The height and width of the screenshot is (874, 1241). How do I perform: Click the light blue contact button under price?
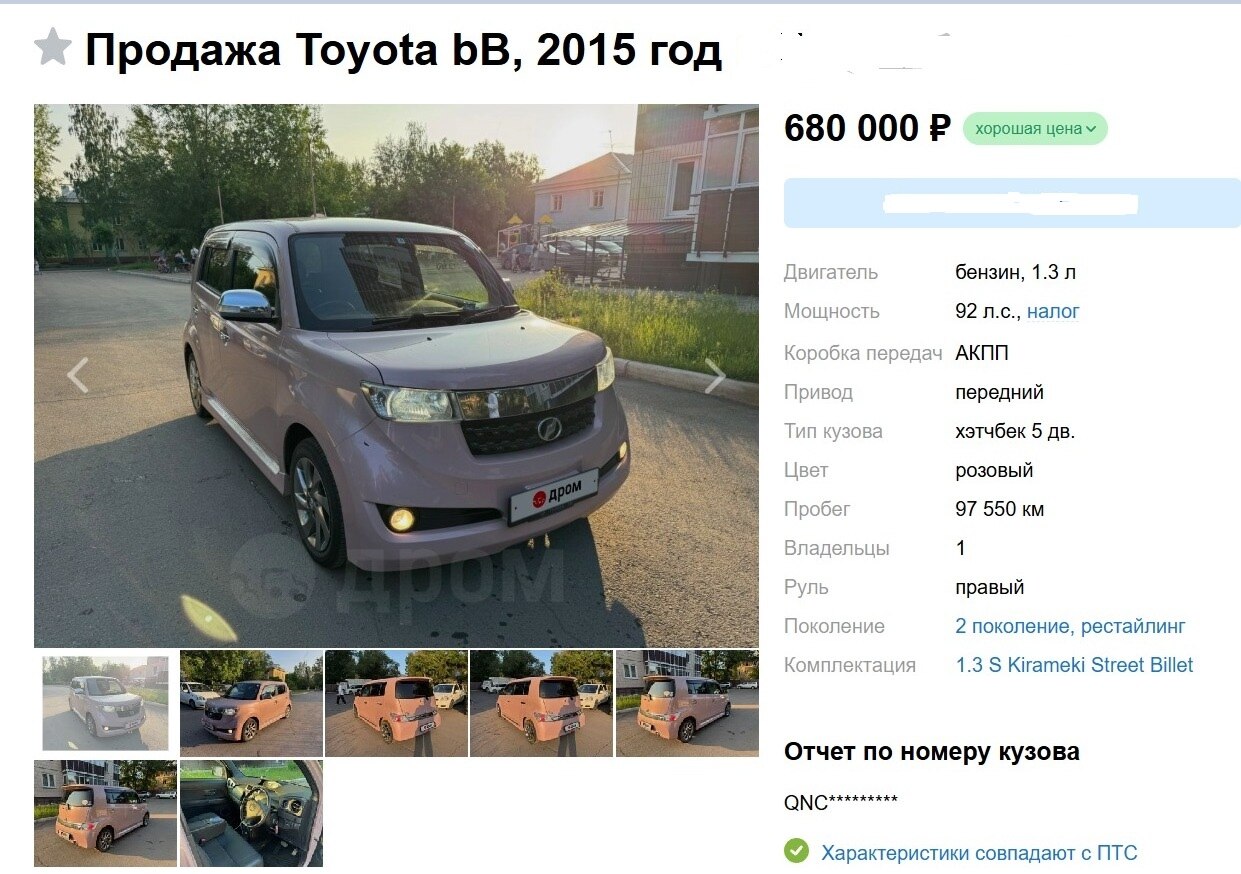tap(1012, 203)
